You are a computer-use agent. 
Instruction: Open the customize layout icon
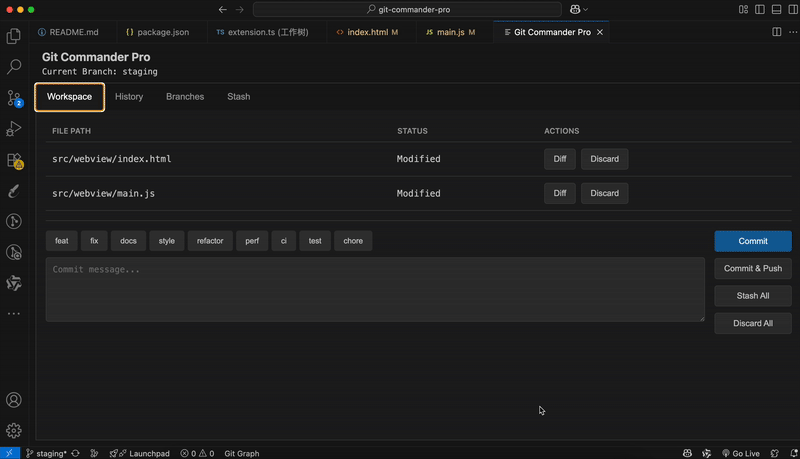click(x=743, y=9)
